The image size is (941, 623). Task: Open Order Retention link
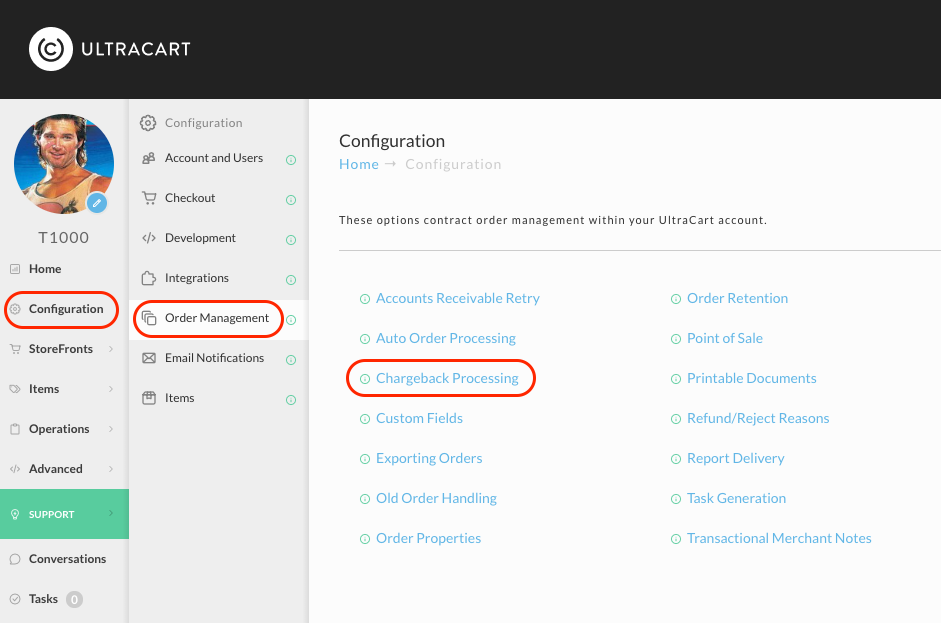737,298
